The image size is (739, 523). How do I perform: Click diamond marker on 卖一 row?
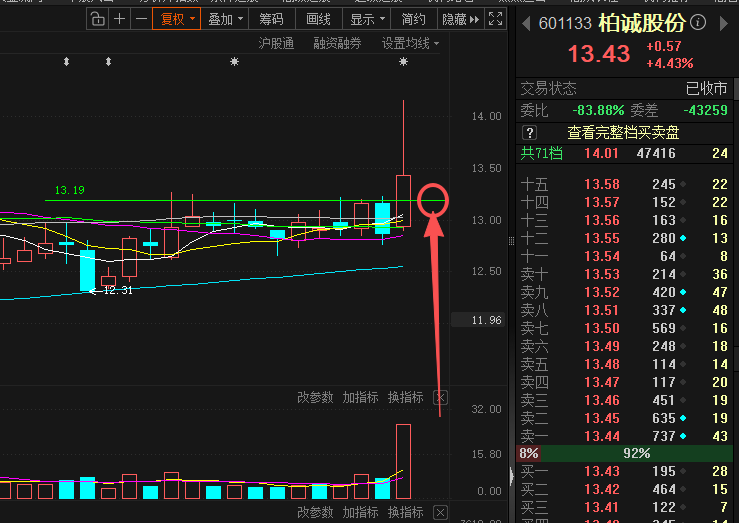[683, 437]
